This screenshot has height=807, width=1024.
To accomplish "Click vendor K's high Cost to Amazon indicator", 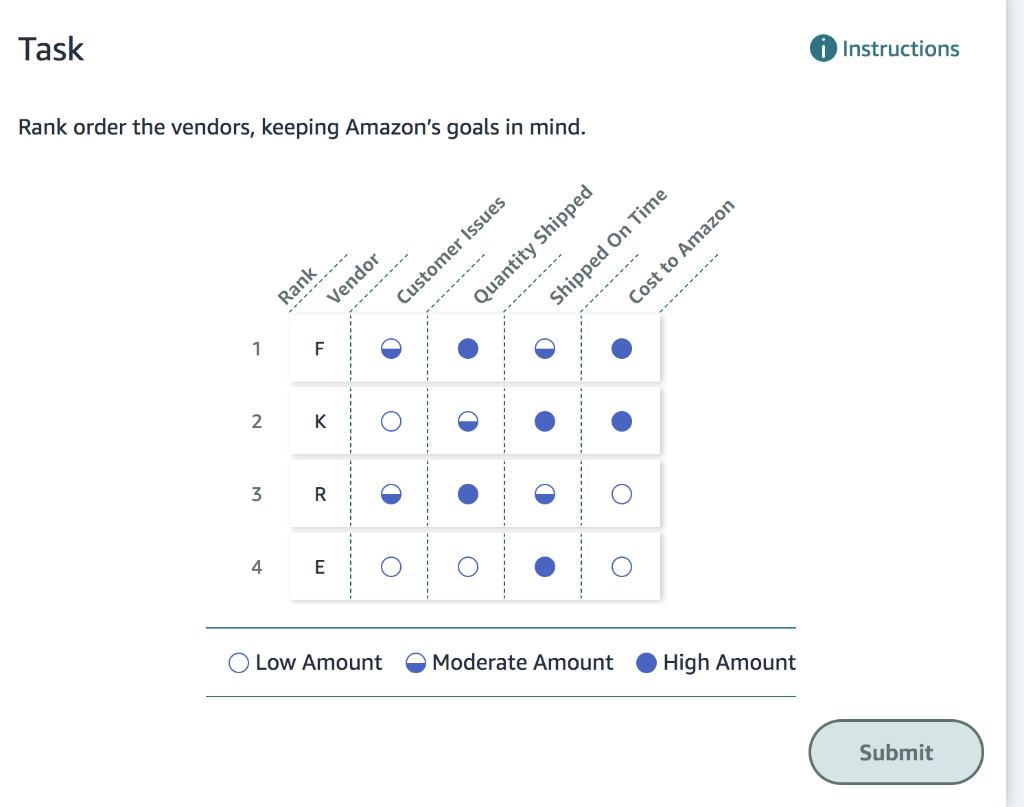I will (x=621, y=421).
